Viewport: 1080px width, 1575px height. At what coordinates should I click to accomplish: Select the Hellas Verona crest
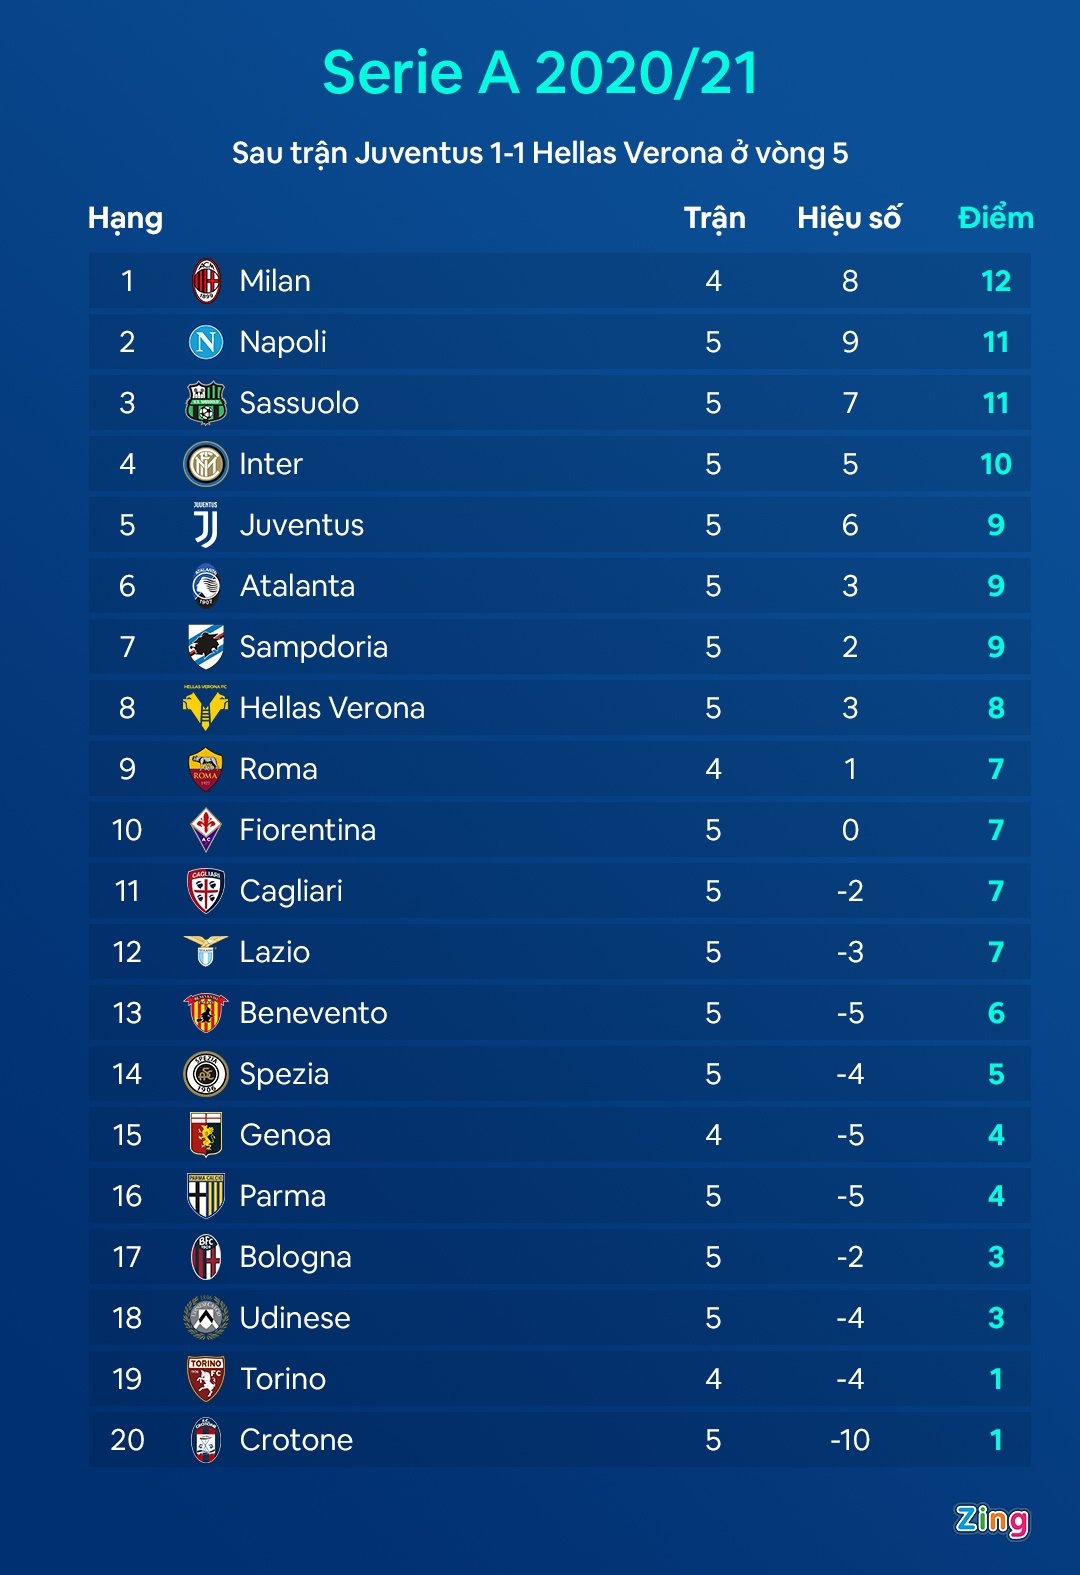pyautogui.click(x=206, y=708)
